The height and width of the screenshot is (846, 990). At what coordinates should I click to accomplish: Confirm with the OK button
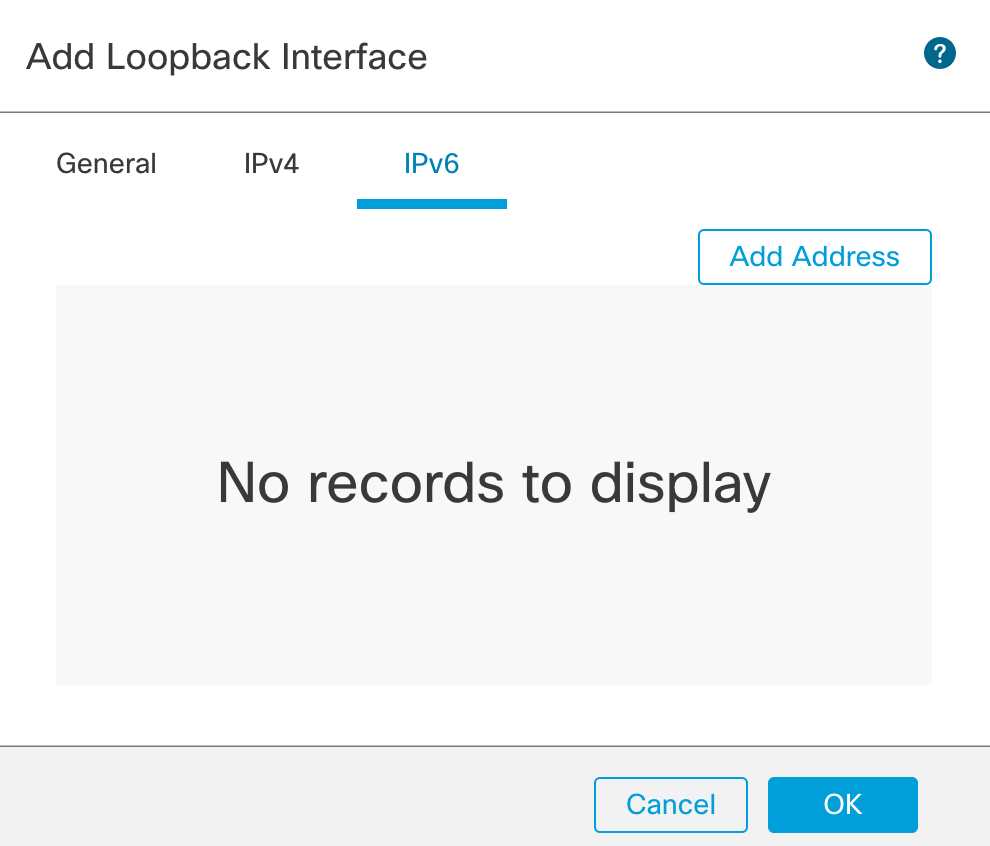(842, 804)
